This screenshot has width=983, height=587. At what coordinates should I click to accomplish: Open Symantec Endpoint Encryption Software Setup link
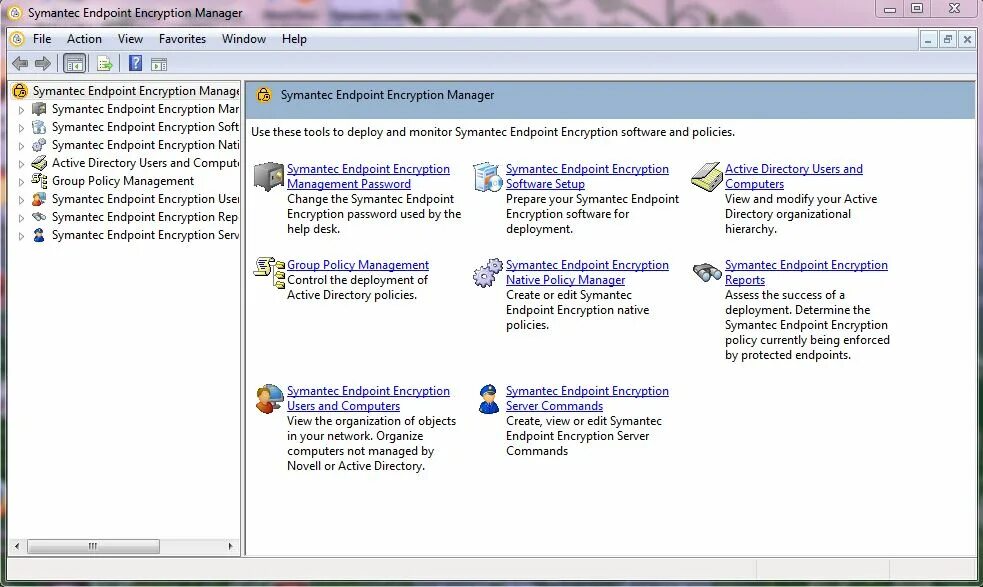coord(587,176)
